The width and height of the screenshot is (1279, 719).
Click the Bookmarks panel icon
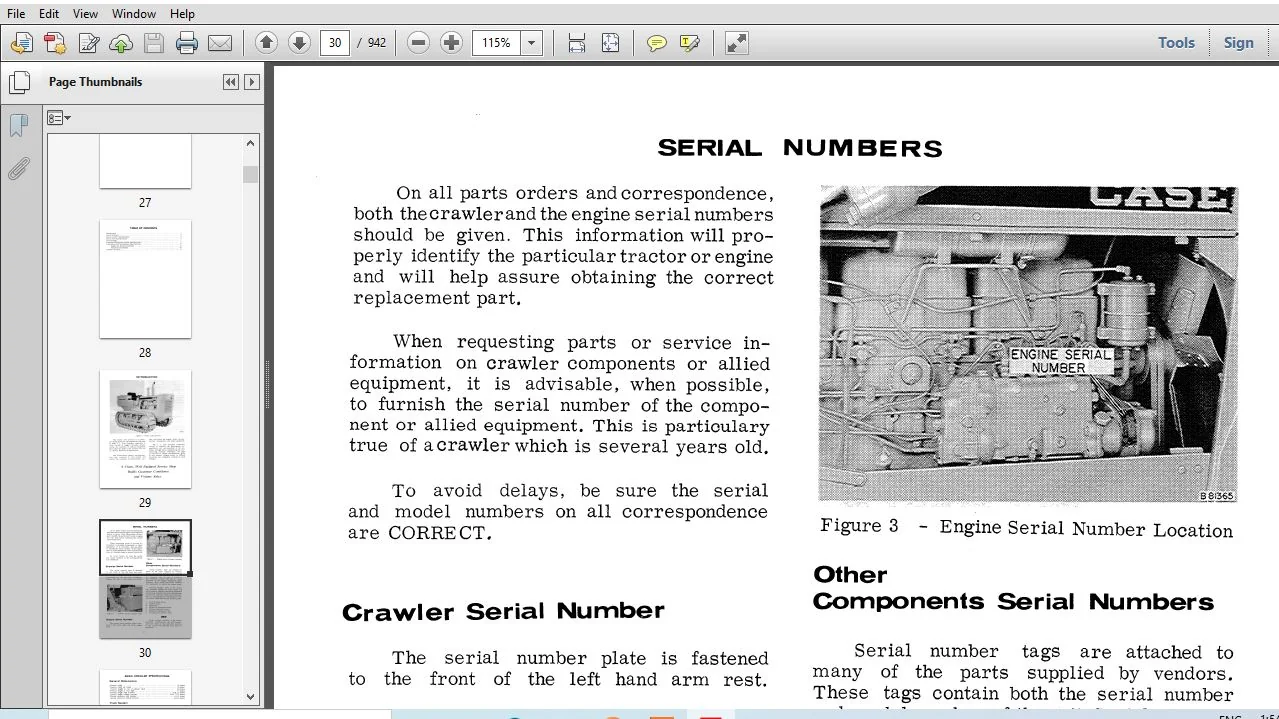(18, 126)
